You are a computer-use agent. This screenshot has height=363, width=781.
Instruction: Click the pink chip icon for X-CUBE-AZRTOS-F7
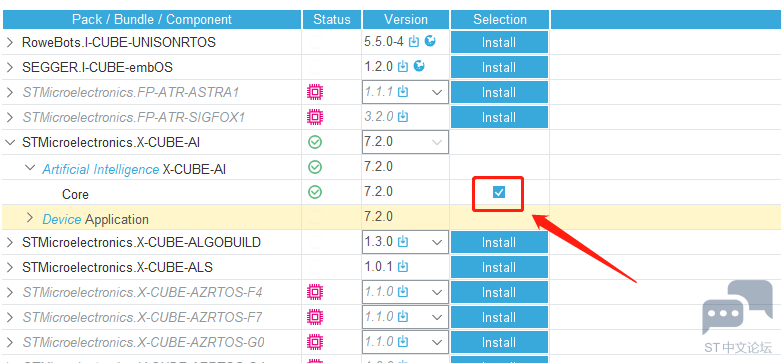315,317
